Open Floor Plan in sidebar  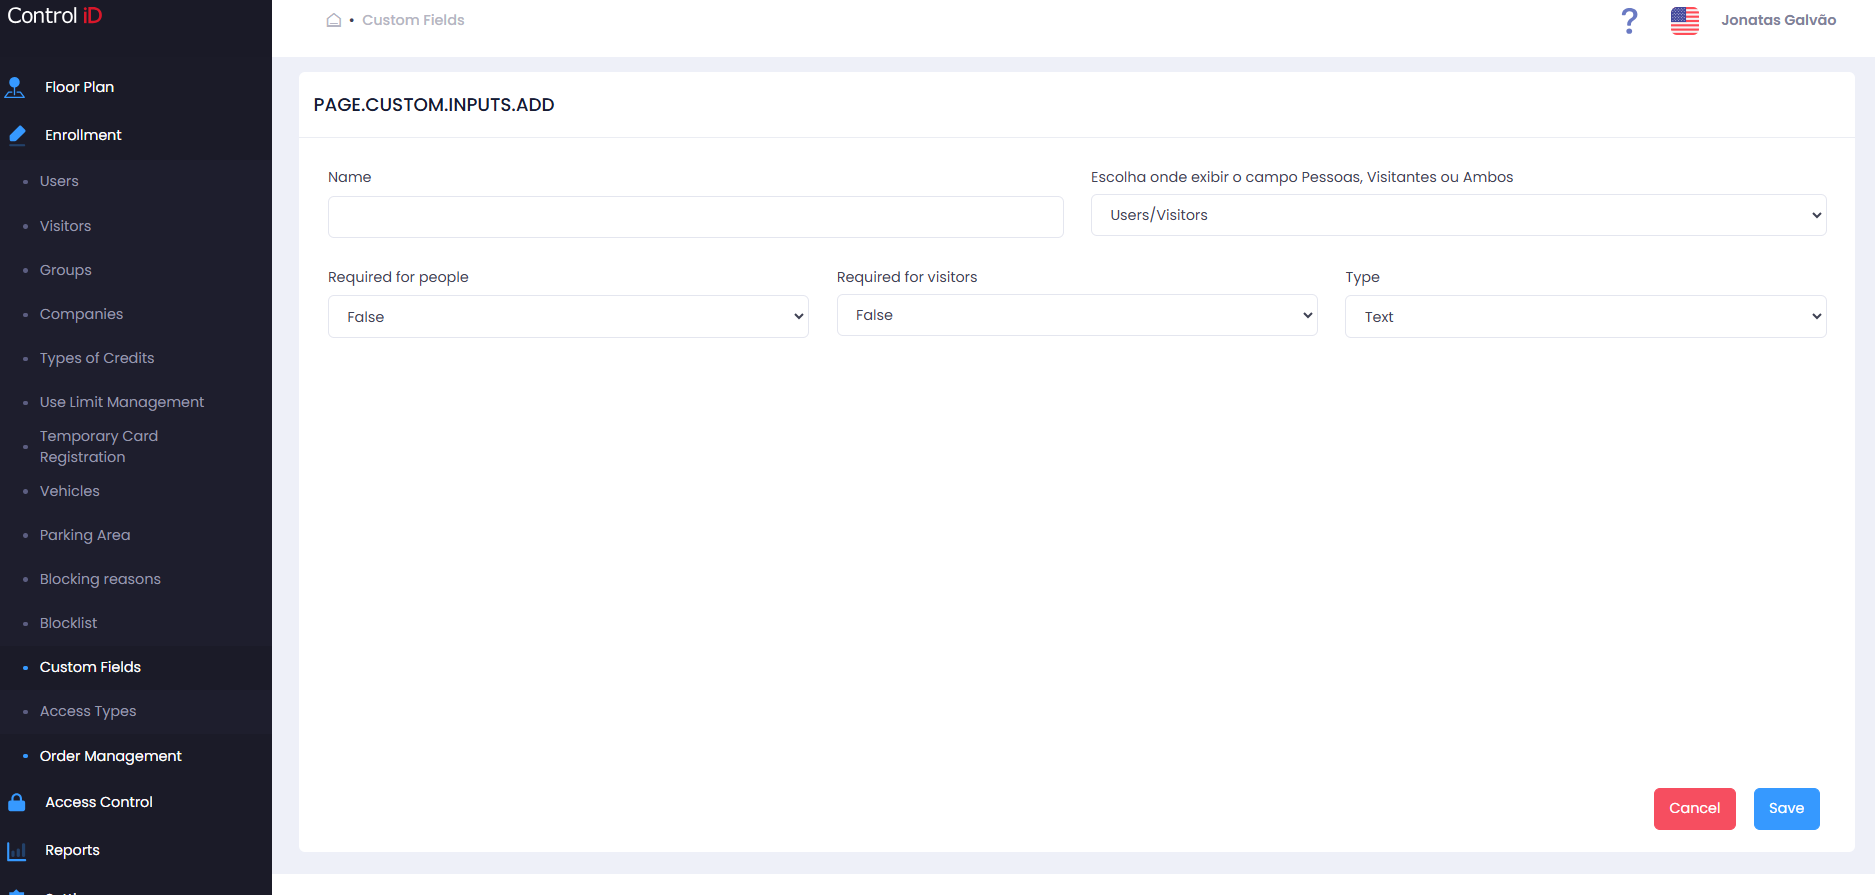pos(79,87)
